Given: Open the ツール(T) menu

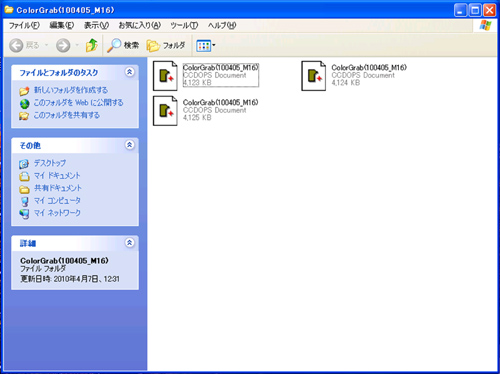Looking at the screenshot, I should pyautogui.click(x=184, y=25).
